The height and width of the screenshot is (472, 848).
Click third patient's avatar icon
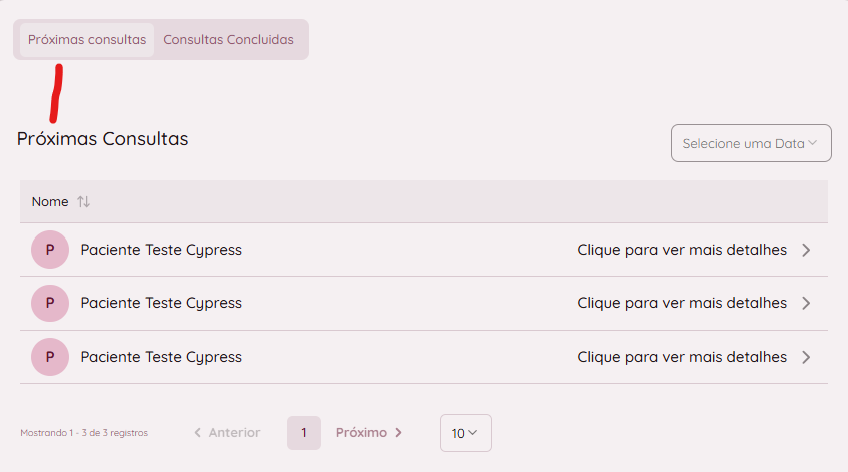(x=50, y=357)
